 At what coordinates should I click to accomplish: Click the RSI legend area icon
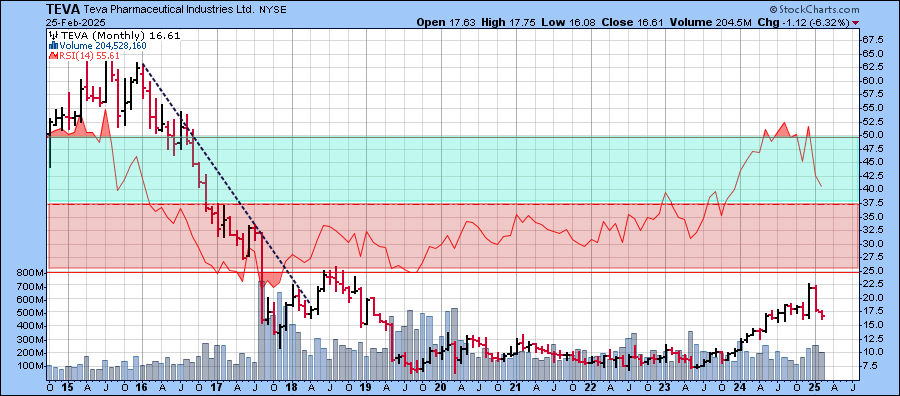[54, 55]
